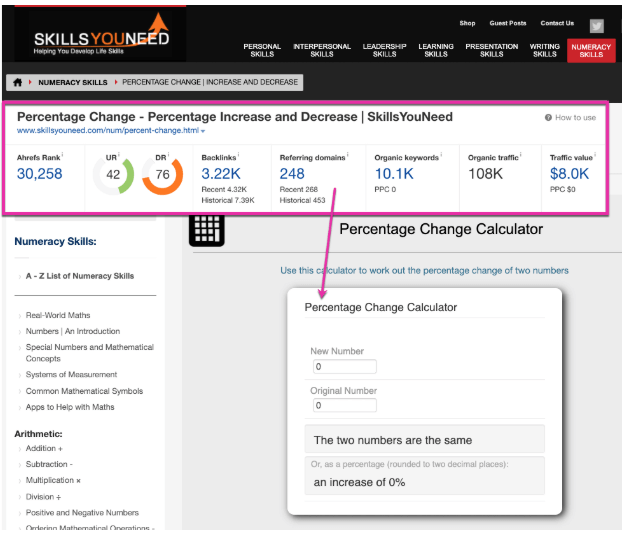Image resolution: width=628 pixels, height=535 pixels.
Task: Open the Writing Skills menu
Action: point(545,50)
